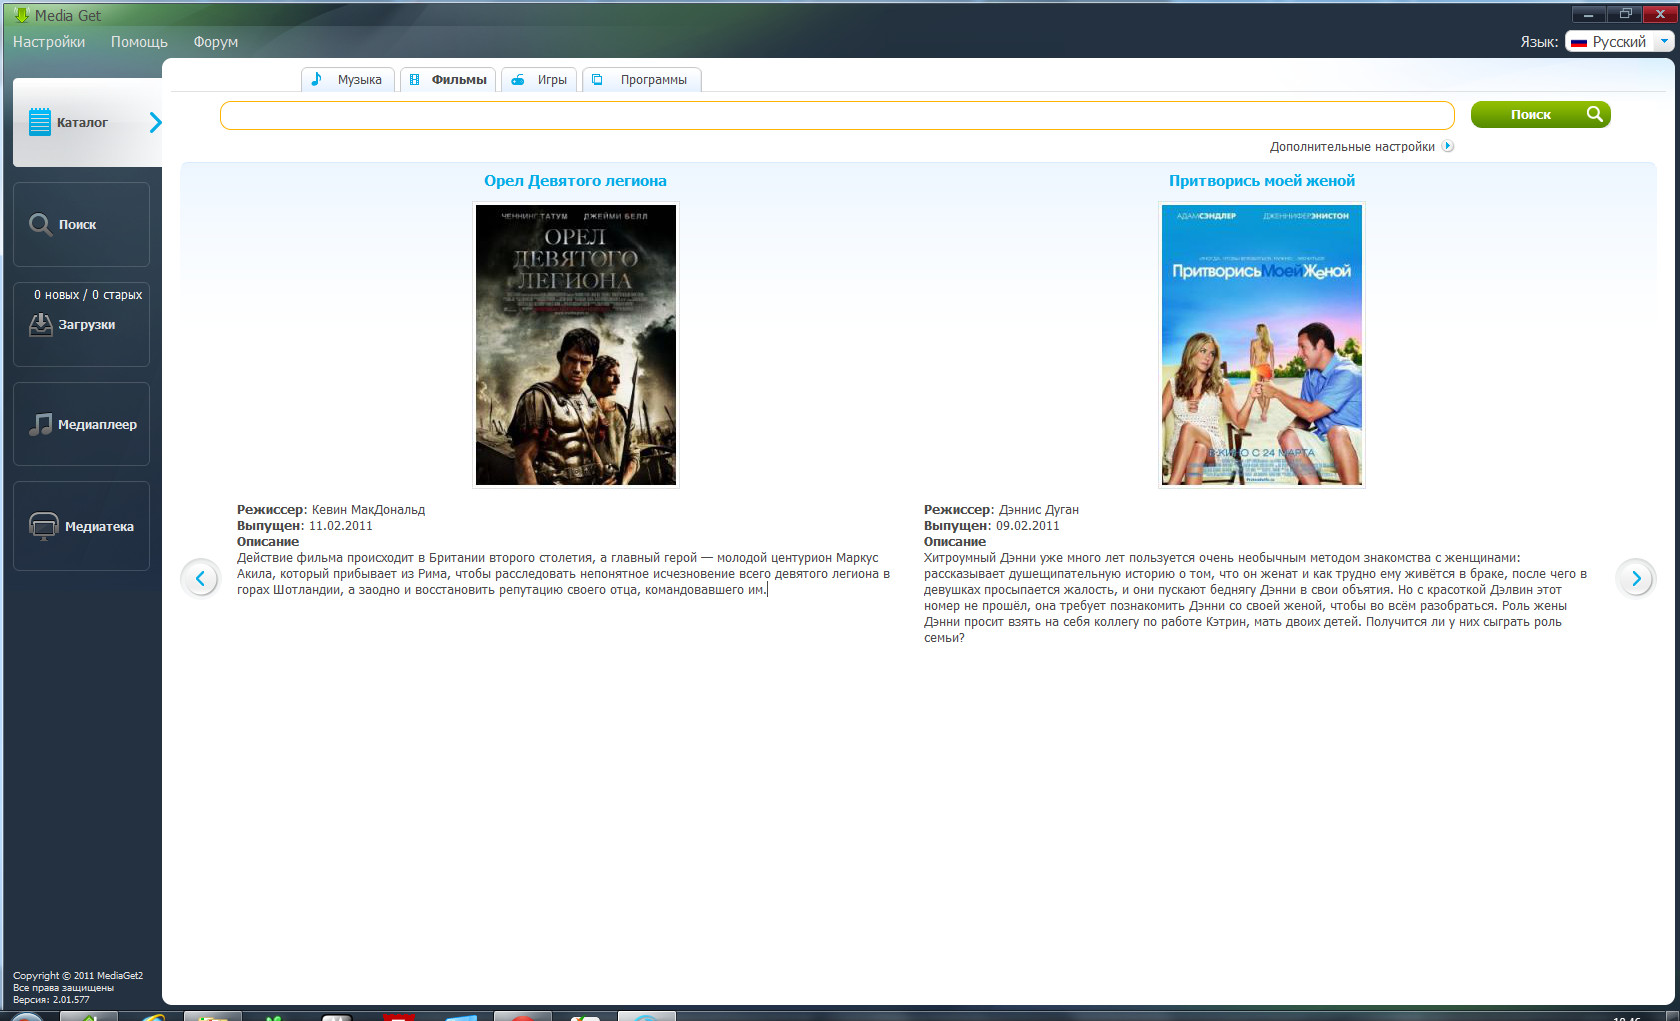Click the film strip icon on Фильмы tab
This screenshot has width=1680, height=1021.
point(414,79)
